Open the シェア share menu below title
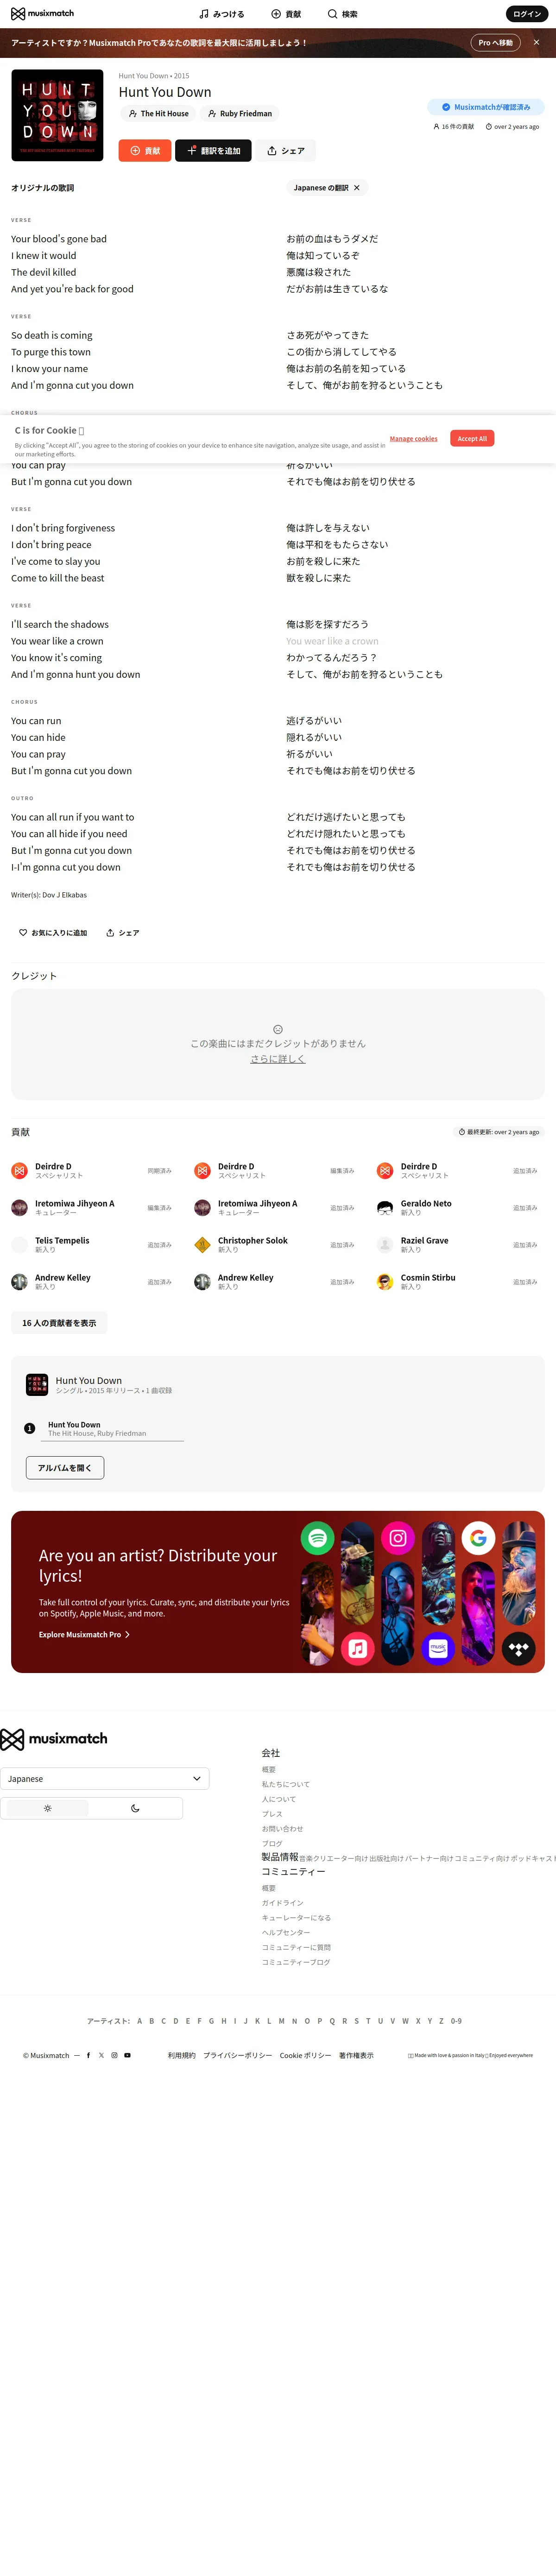The image size is (556, 2576). [x=286, y=151]
